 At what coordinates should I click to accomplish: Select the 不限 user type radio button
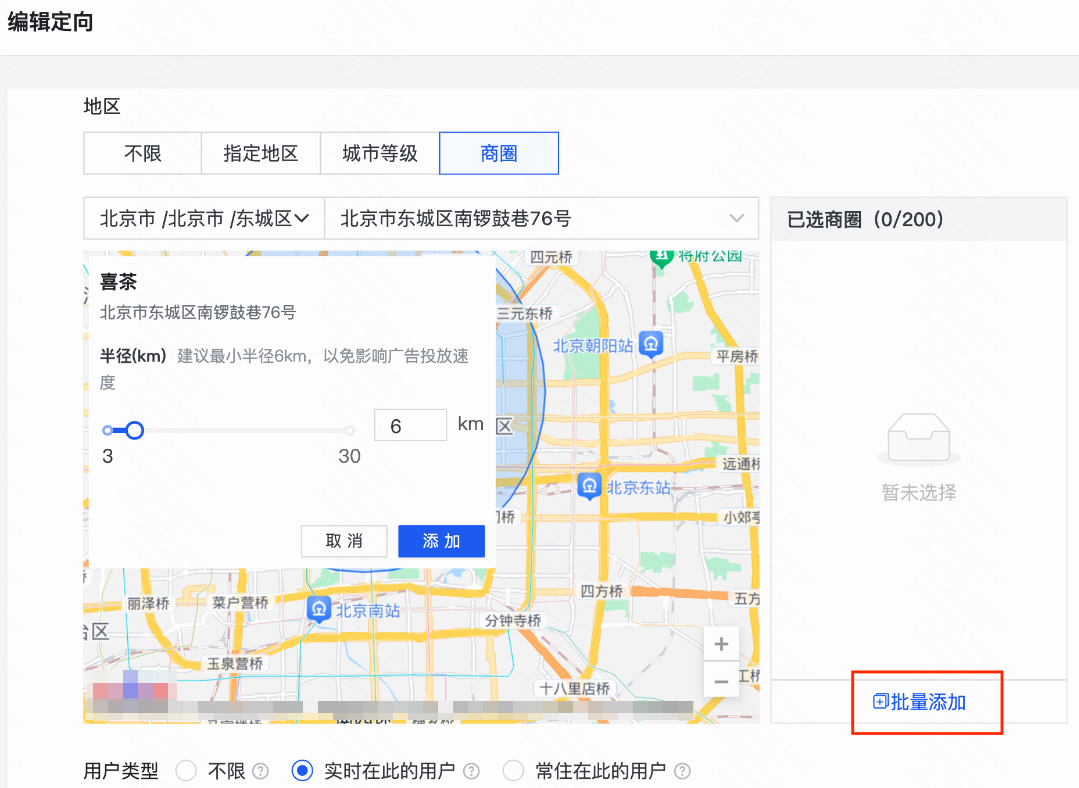click(x=185, y=771)
